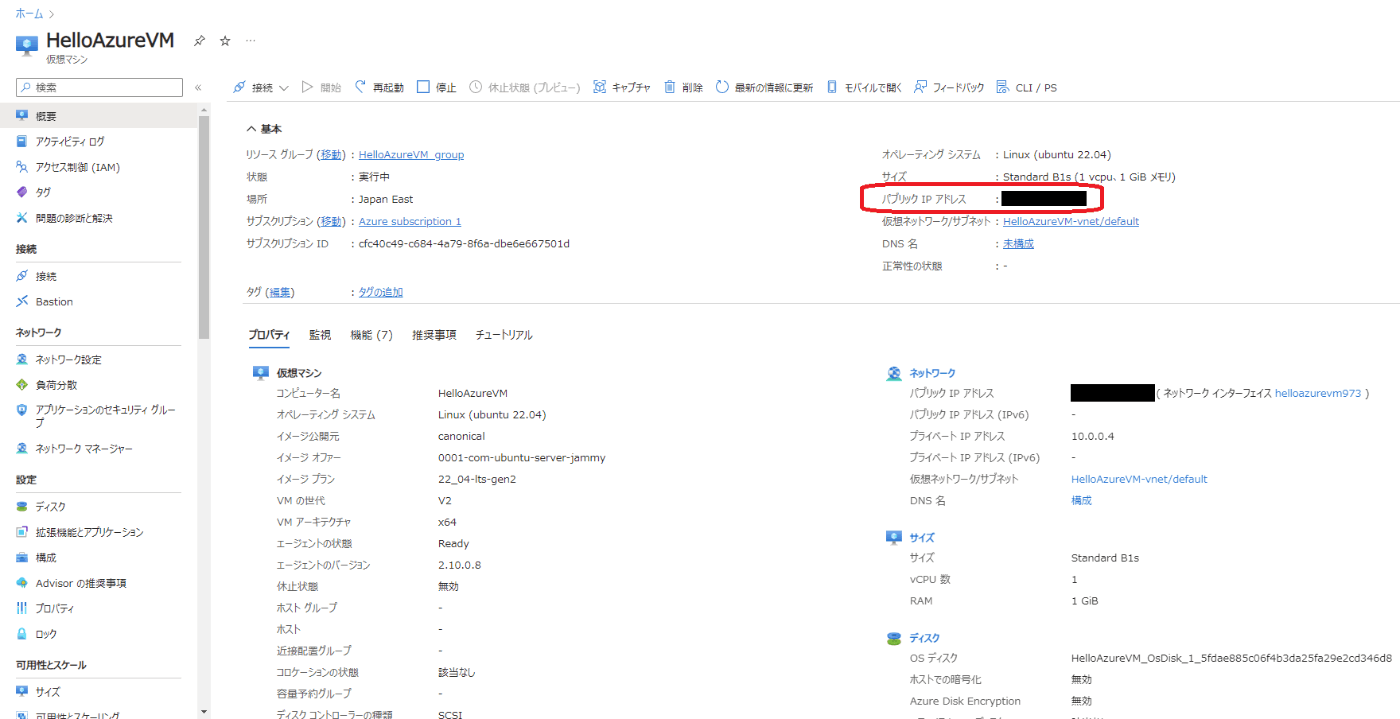The height and width of the screenshot is (719, 1400).
Task: Click subscription ID value cfc40c49-c684
Action: (x=464, y=244)
